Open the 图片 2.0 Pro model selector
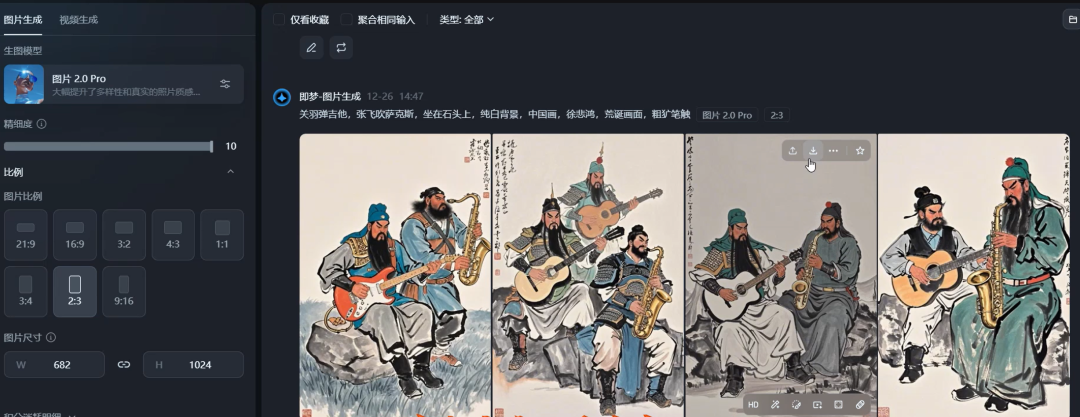 tap(123, 84)
